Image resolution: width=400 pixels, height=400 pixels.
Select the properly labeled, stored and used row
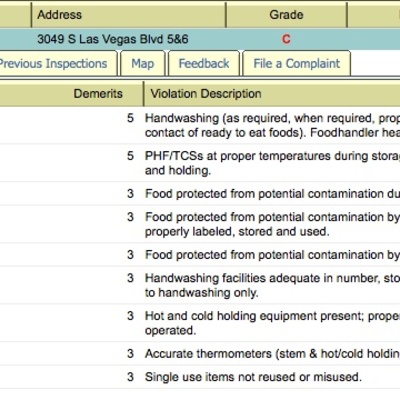tap(200, 224)
